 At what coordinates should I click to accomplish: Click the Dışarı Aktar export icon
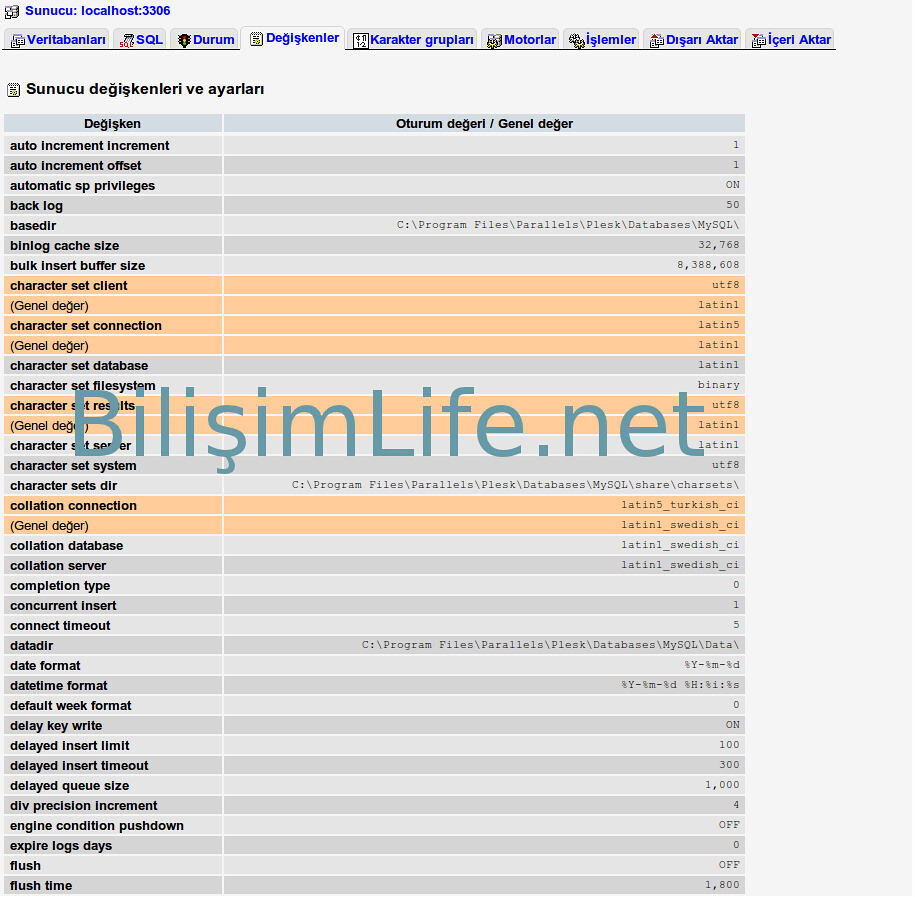[657, 41]
